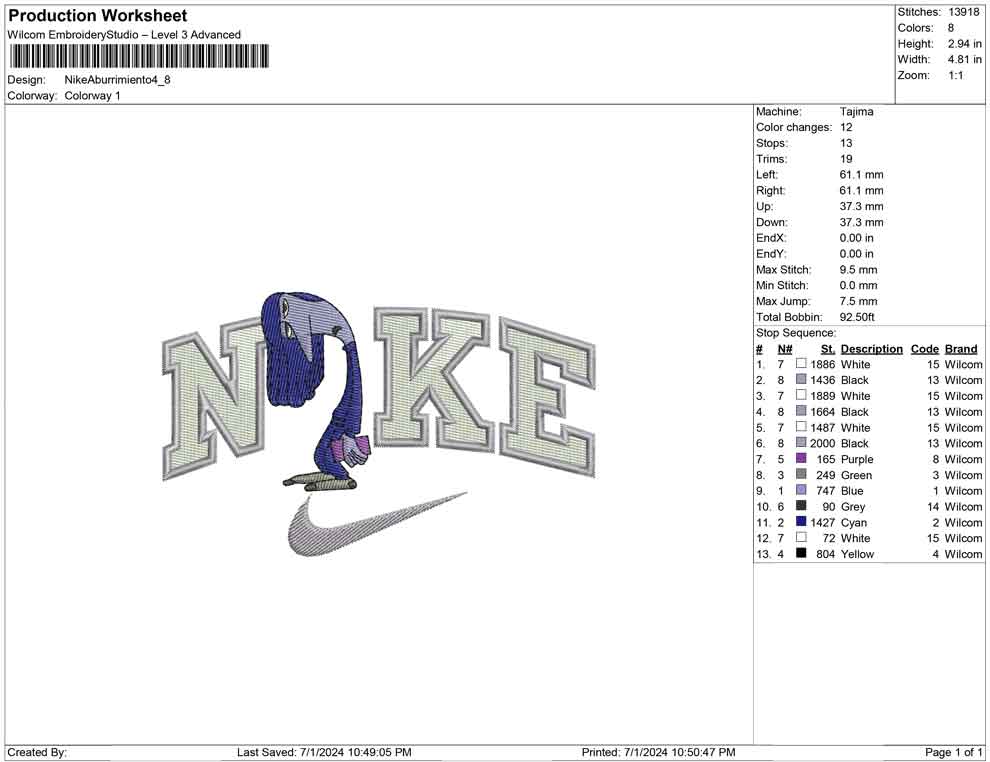Click the Created By label
This screenshot has width=990, height=762.
click(37, 752)
